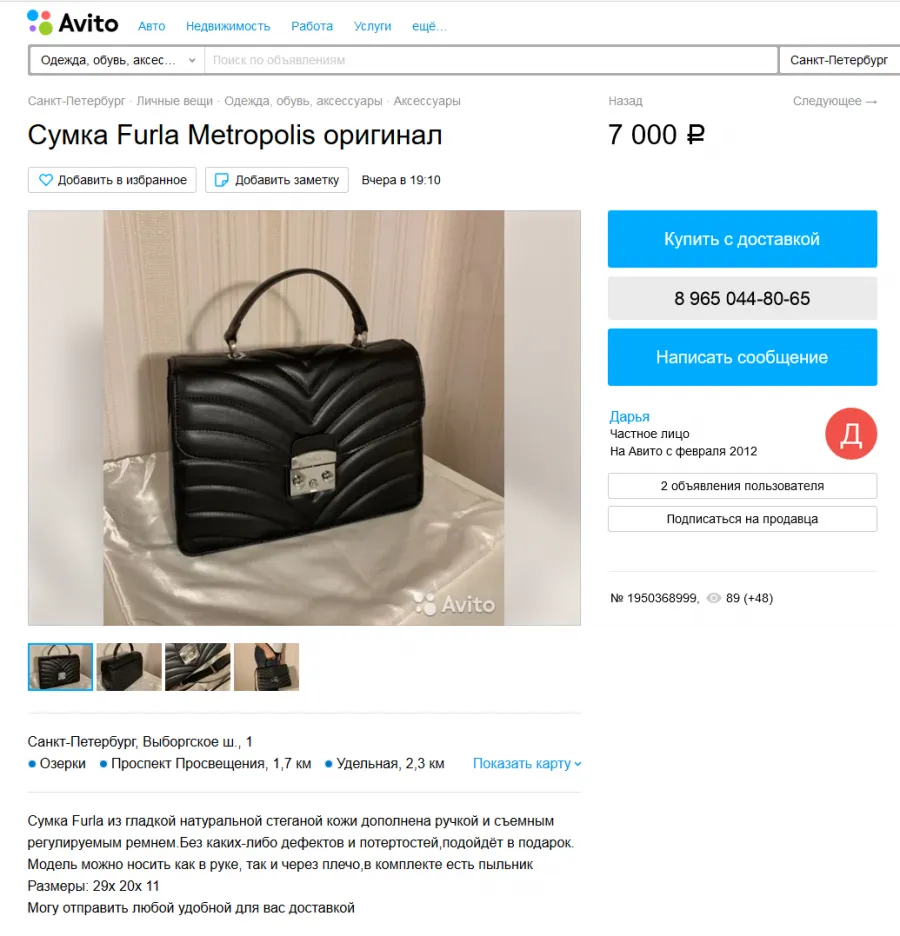Open the Одежда, обувь category dropdown
Viewport: 900px width, 936px height.
click(118, 60)
